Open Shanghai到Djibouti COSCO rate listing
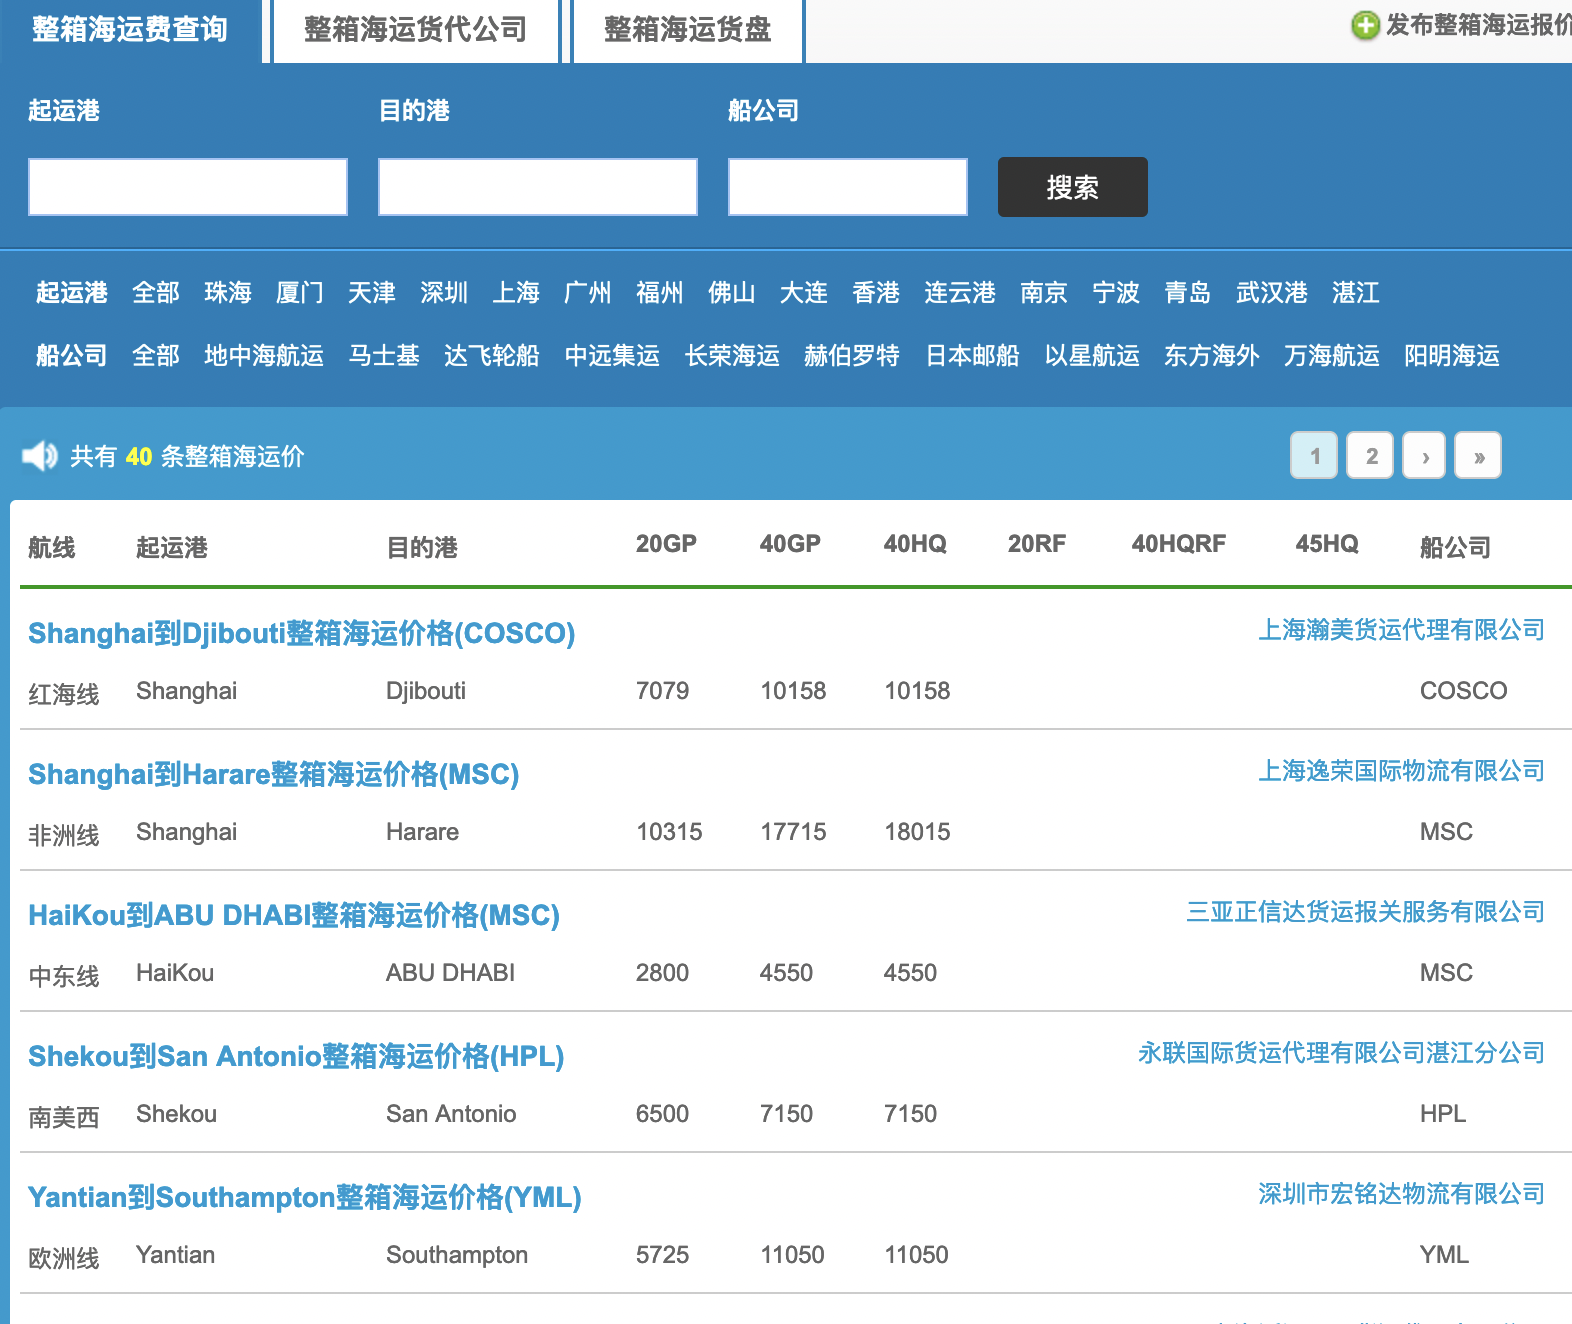This screenshot has height=1324, width=1572. point(301,634)
